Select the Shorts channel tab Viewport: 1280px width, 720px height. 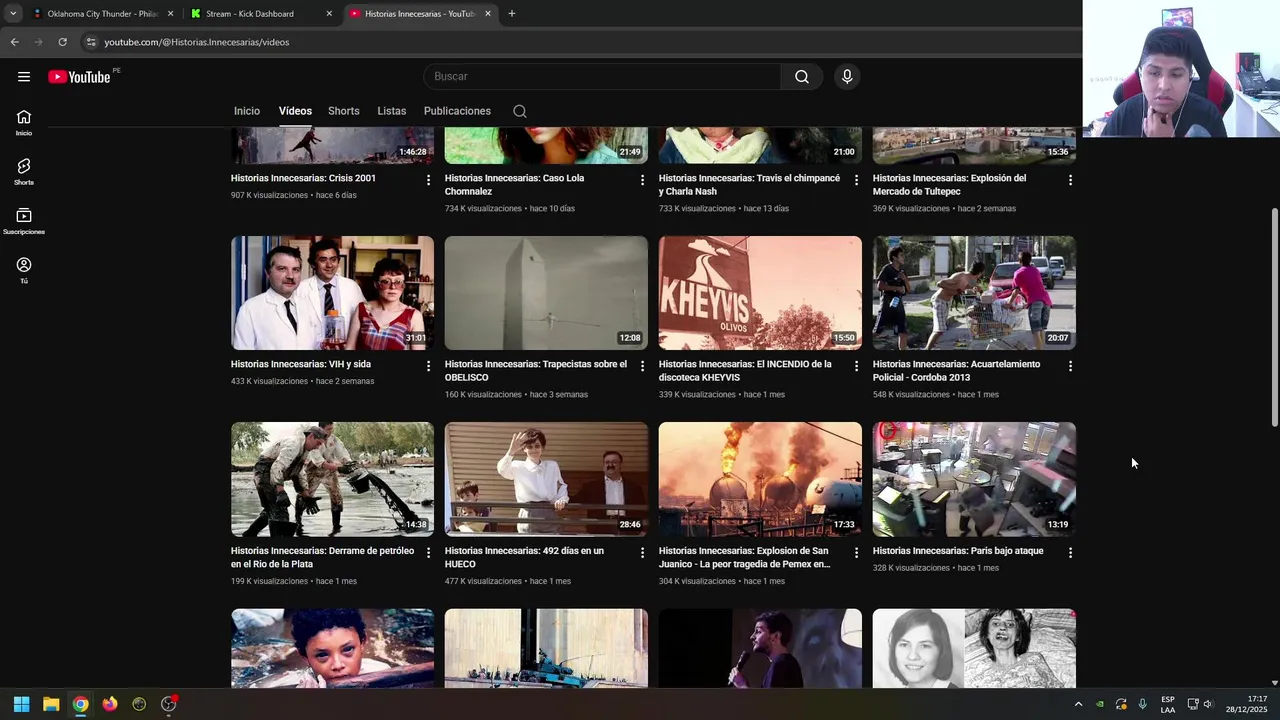[344, 111]
